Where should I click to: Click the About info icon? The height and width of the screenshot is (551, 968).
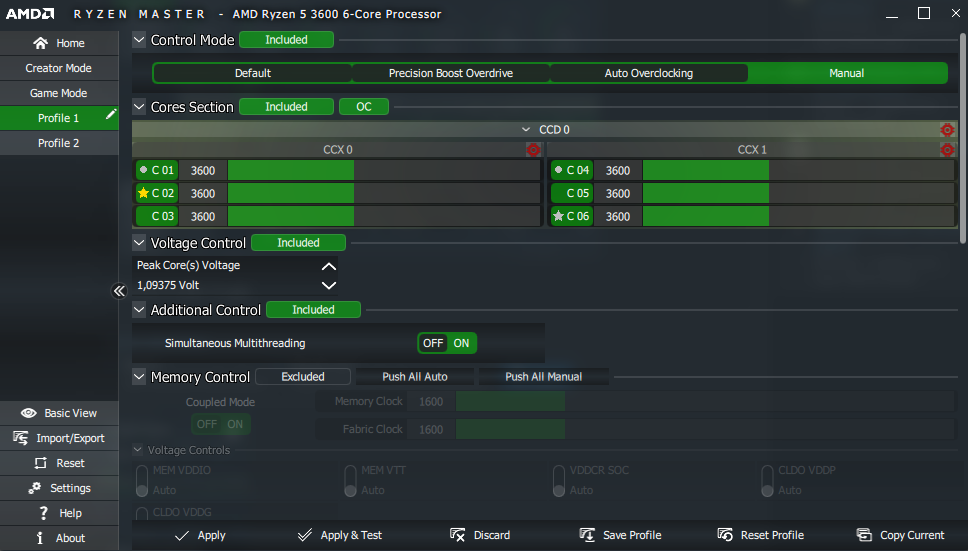point(40,538)
